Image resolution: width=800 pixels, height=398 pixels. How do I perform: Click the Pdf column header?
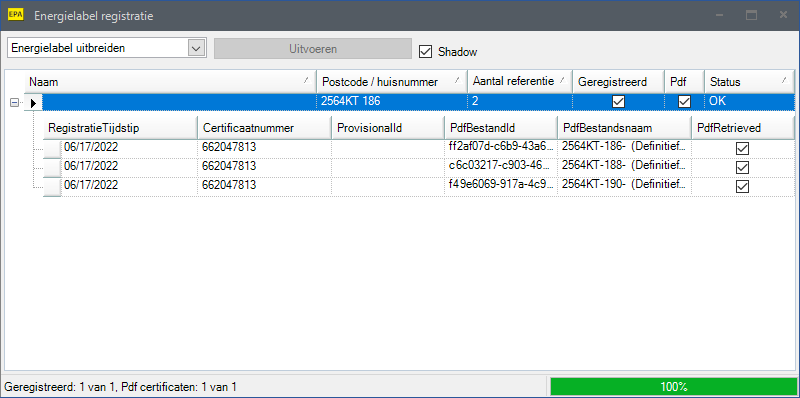tap(684, 82)
